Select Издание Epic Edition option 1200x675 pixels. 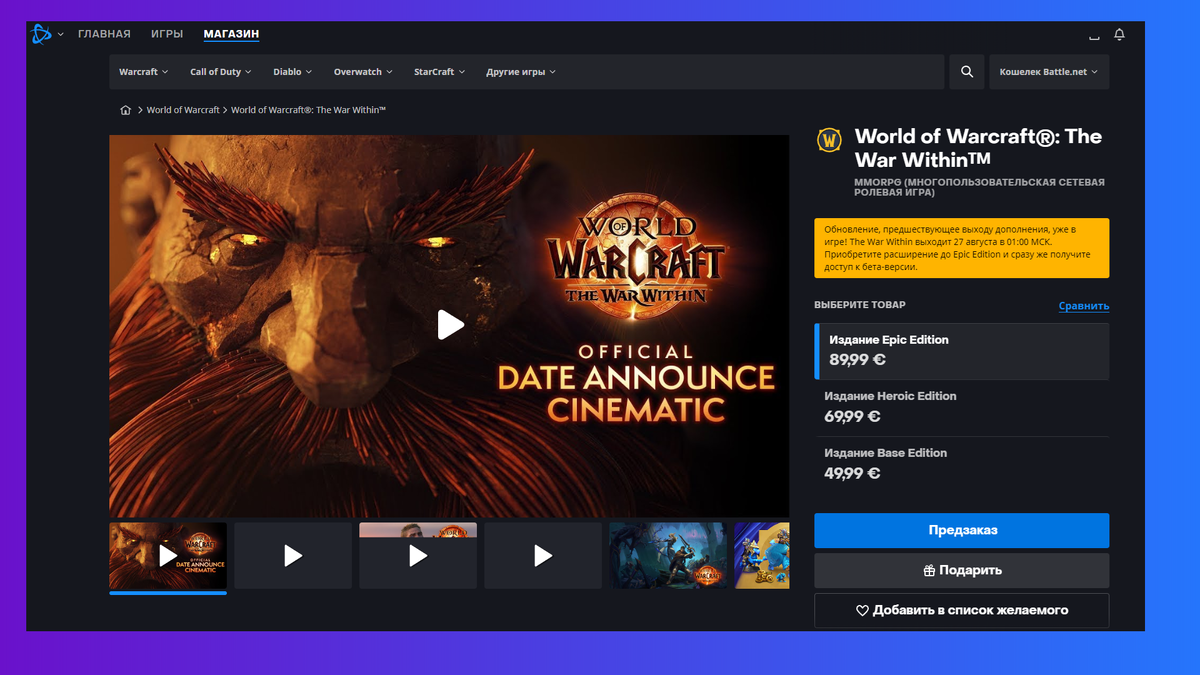[961, 351]
